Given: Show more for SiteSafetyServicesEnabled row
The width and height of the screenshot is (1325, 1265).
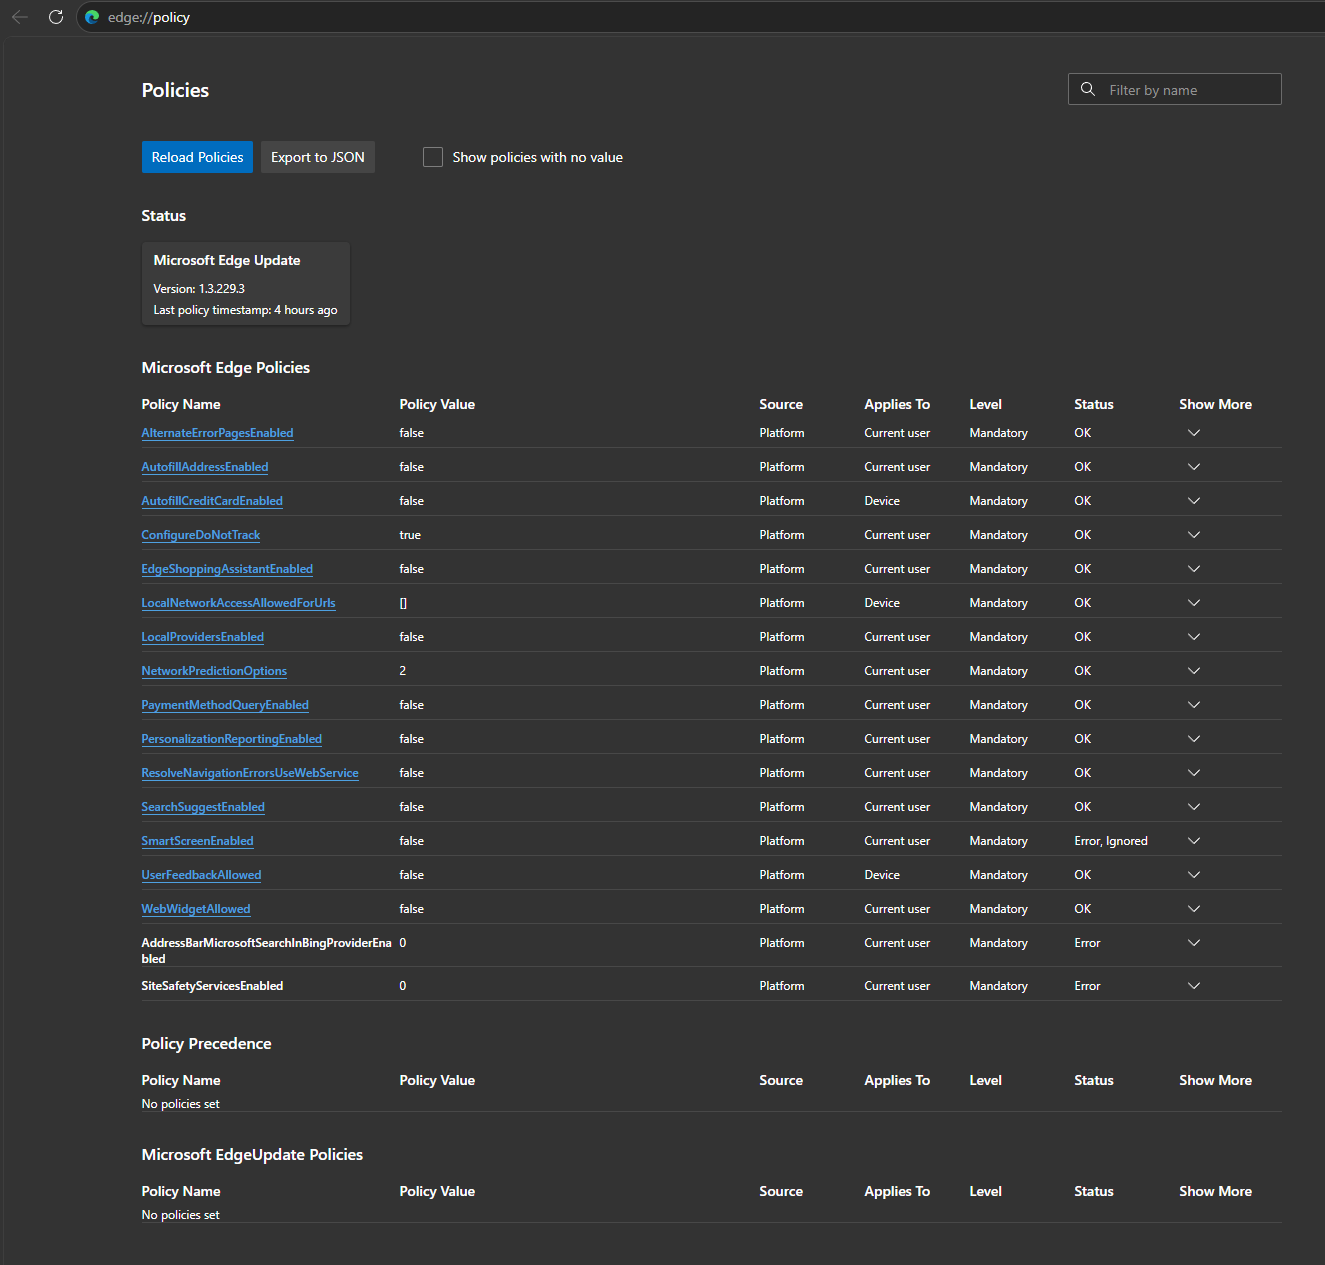Looking at the screenshot, I should 1193,986.
